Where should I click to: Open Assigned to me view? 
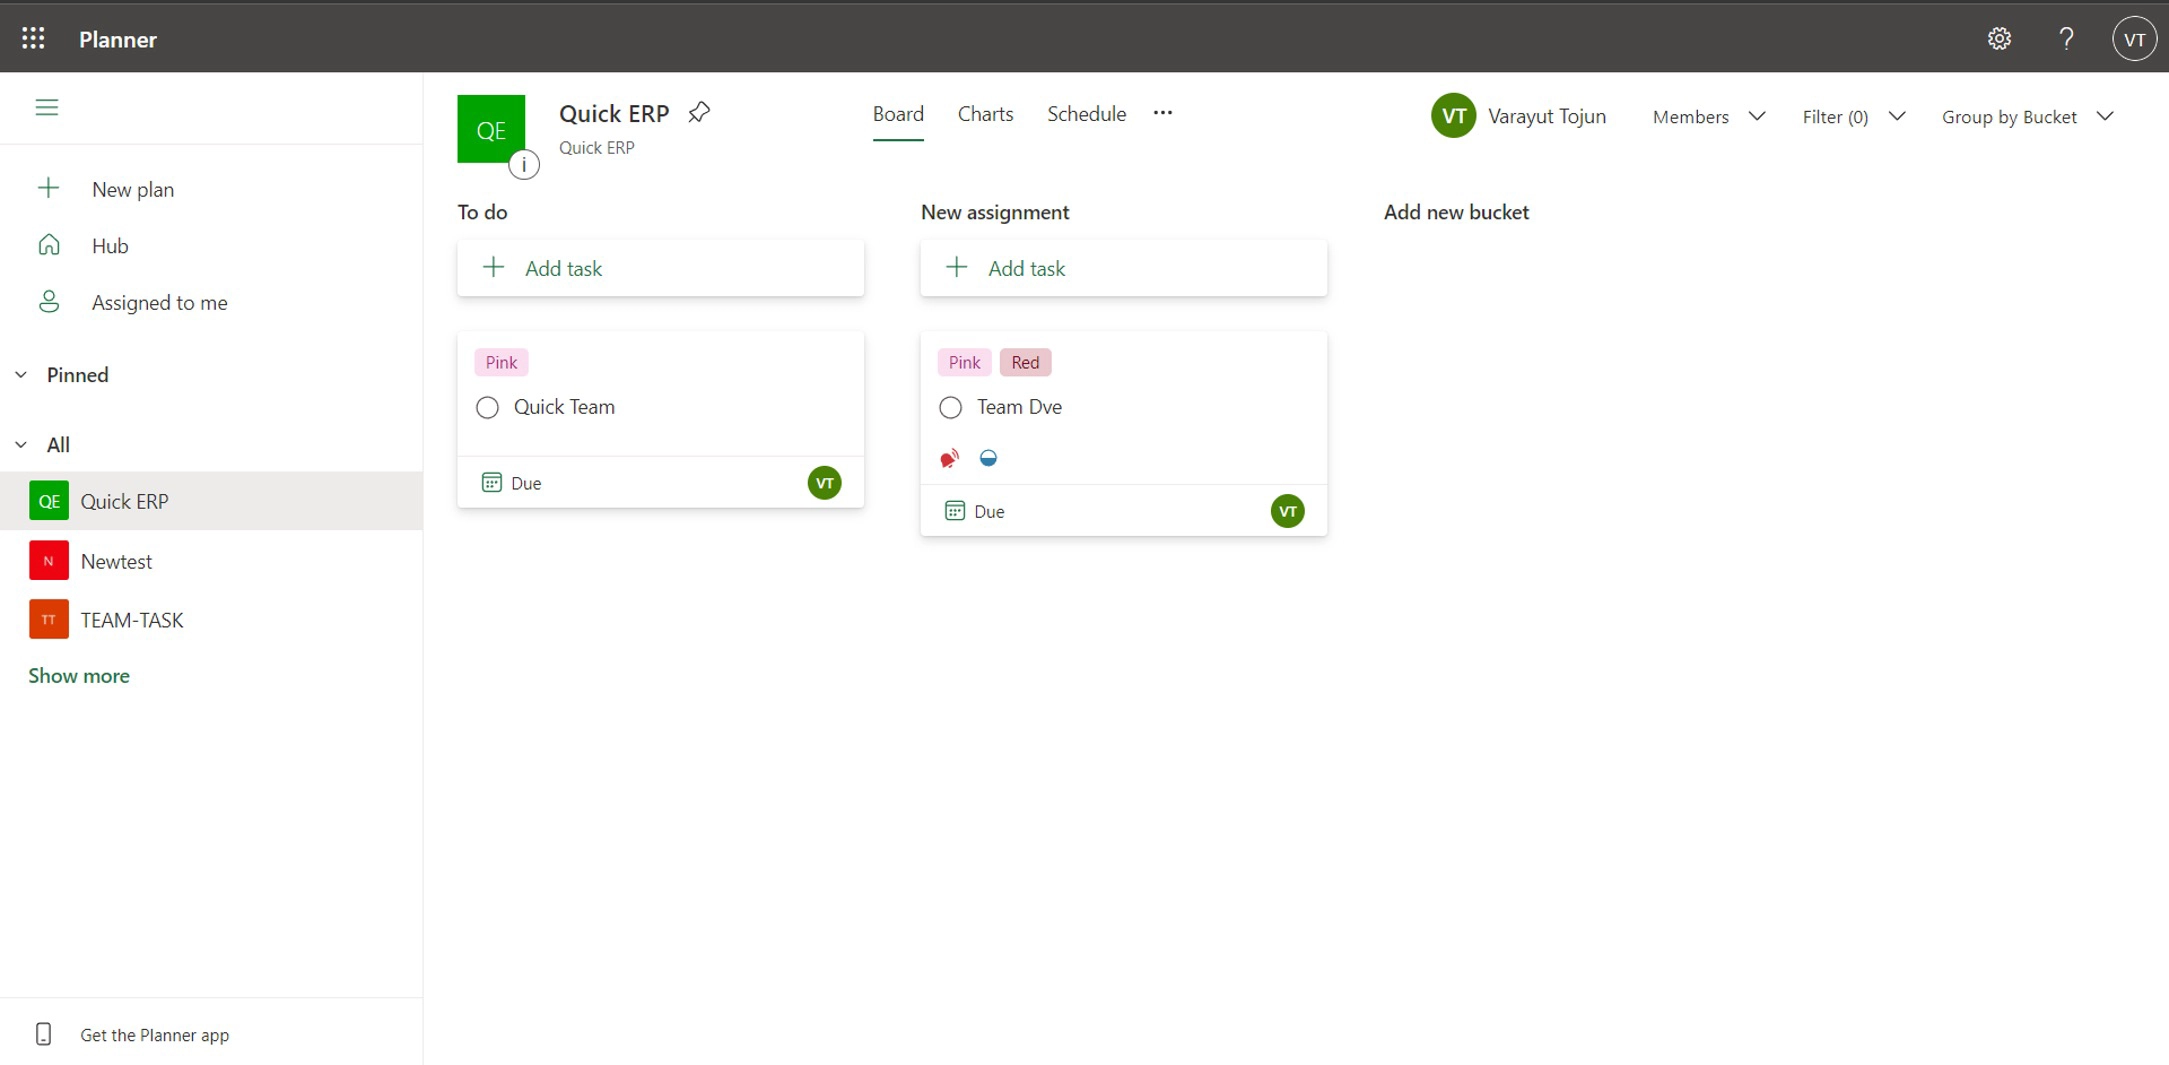pyautogui.click(x=160, y=302)
